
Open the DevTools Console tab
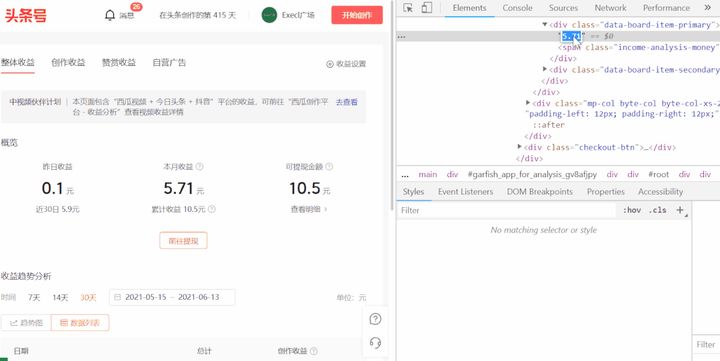pos(518,8)
